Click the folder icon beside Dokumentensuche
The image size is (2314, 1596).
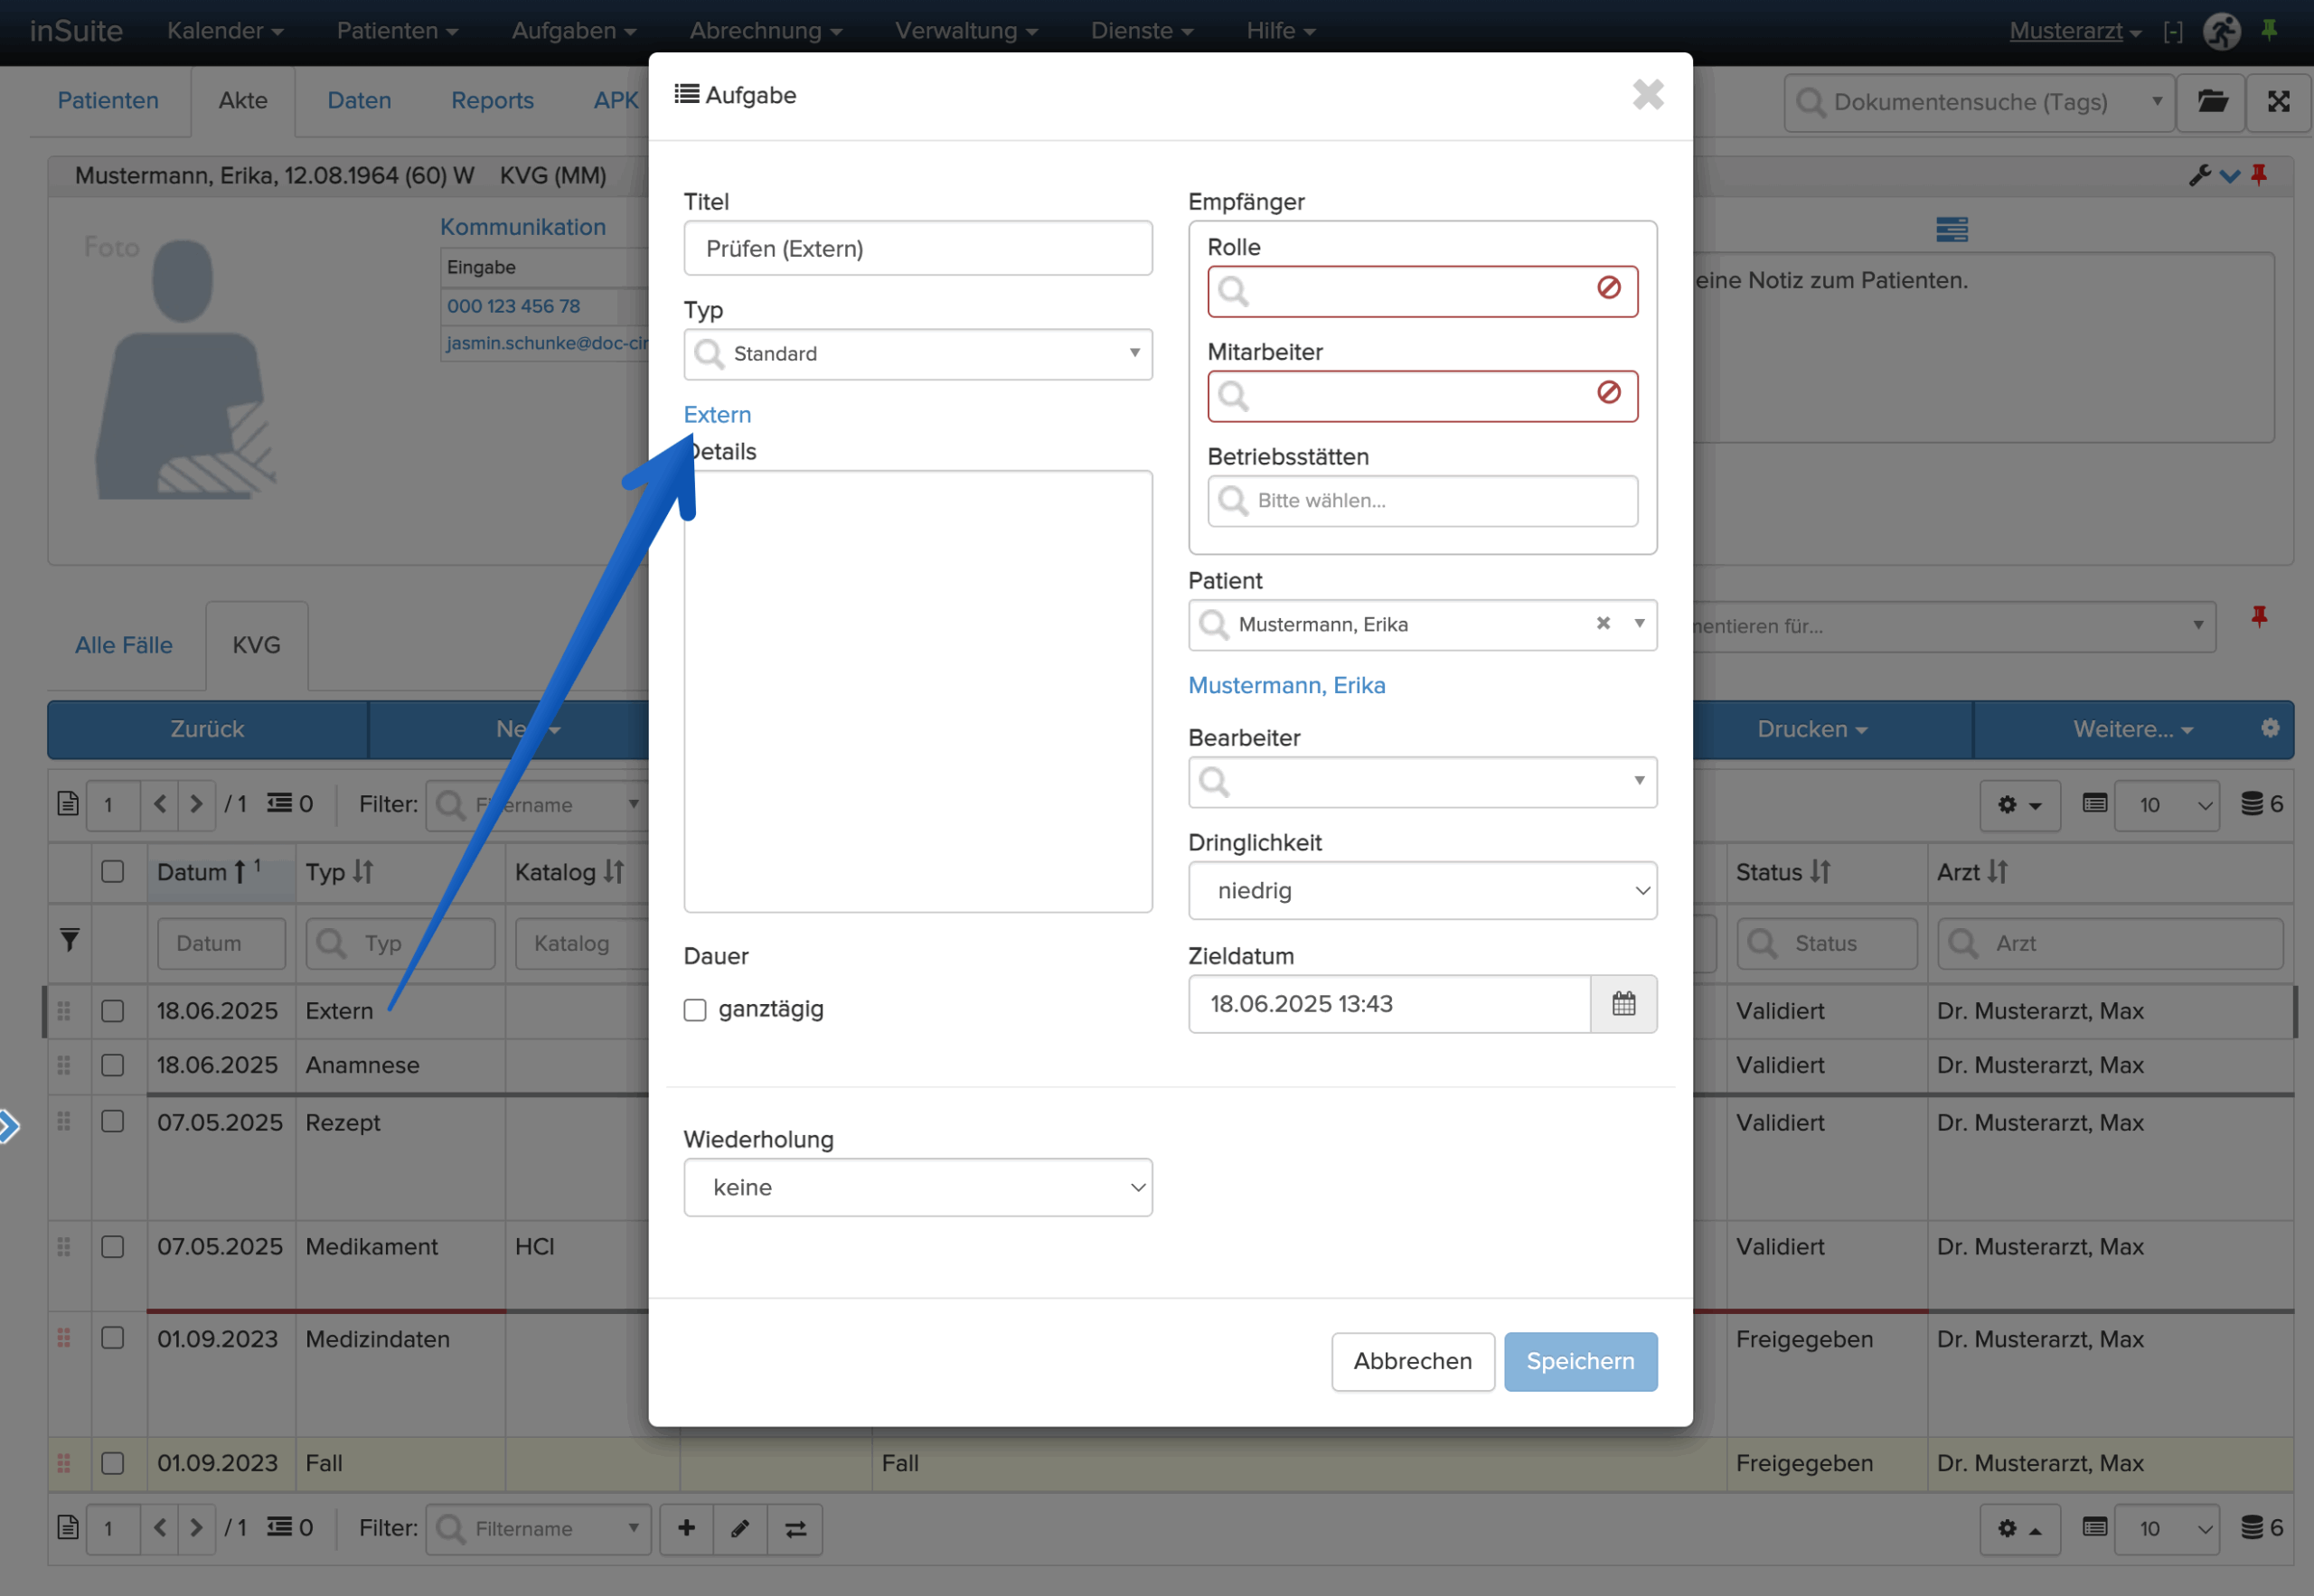pyautogui.click(x=2211, y=101)
